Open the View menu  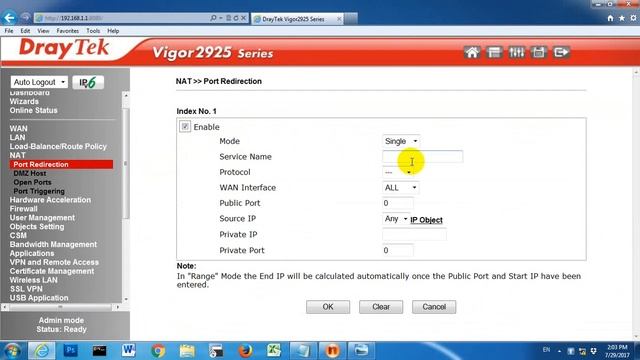point(43,31)
